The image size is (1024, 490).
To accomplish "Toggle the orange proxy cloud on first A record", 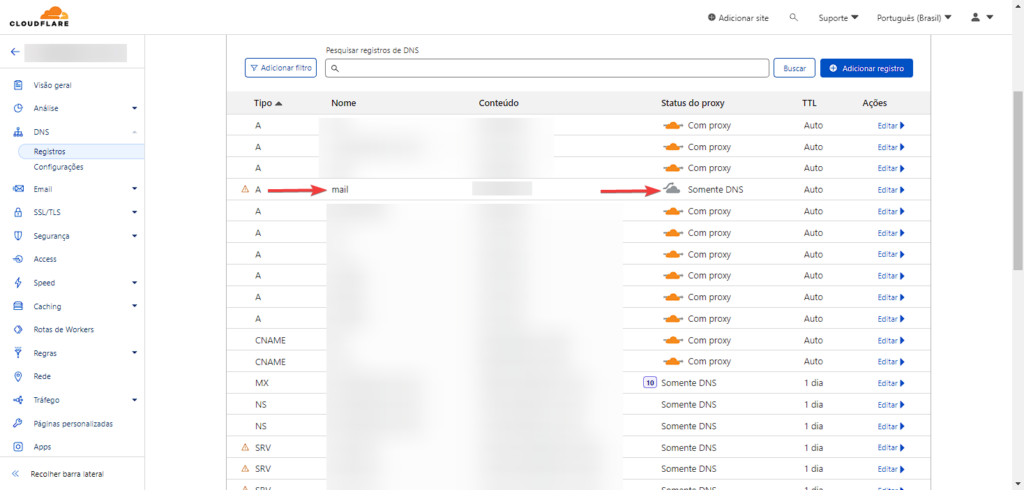I will (673, 125).
